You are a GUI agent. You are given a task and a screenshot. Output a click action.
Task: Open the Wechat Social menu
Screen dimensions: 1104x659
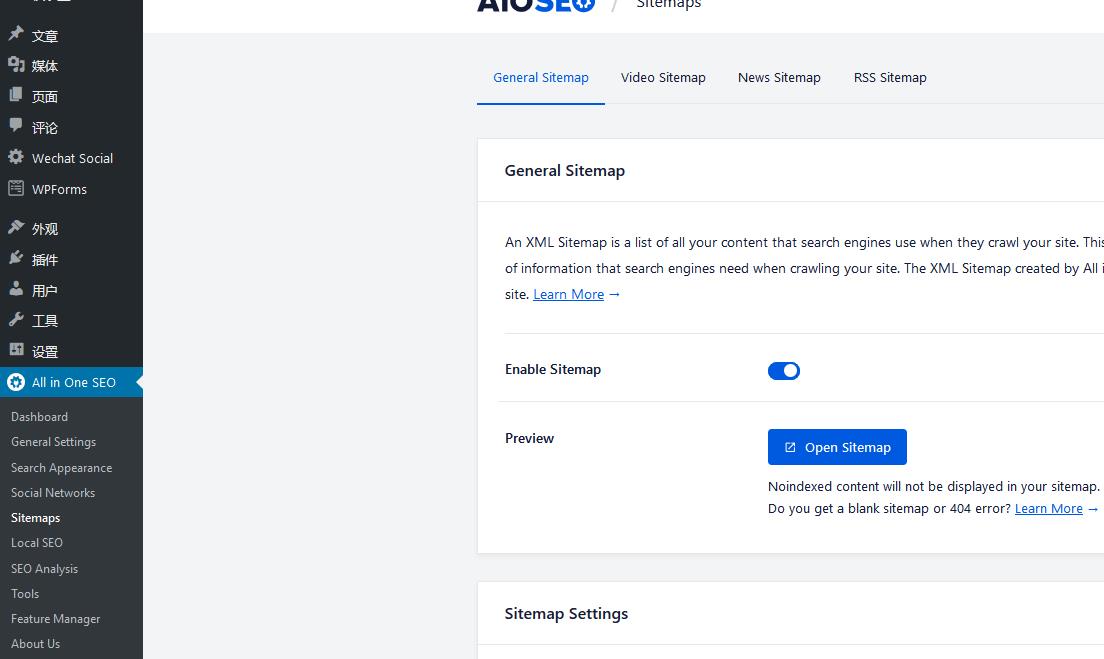click(71, 158)
